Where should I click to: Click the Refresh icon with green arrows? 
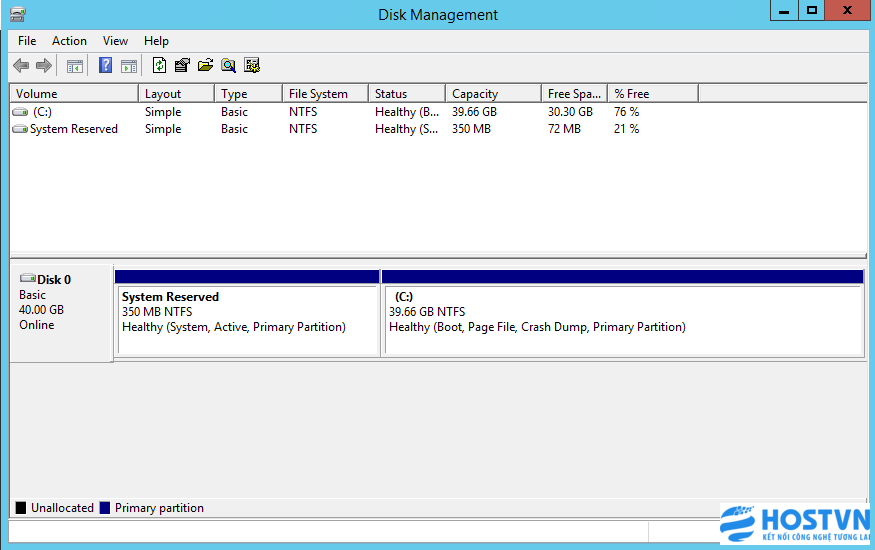click(x=159, y=65)
